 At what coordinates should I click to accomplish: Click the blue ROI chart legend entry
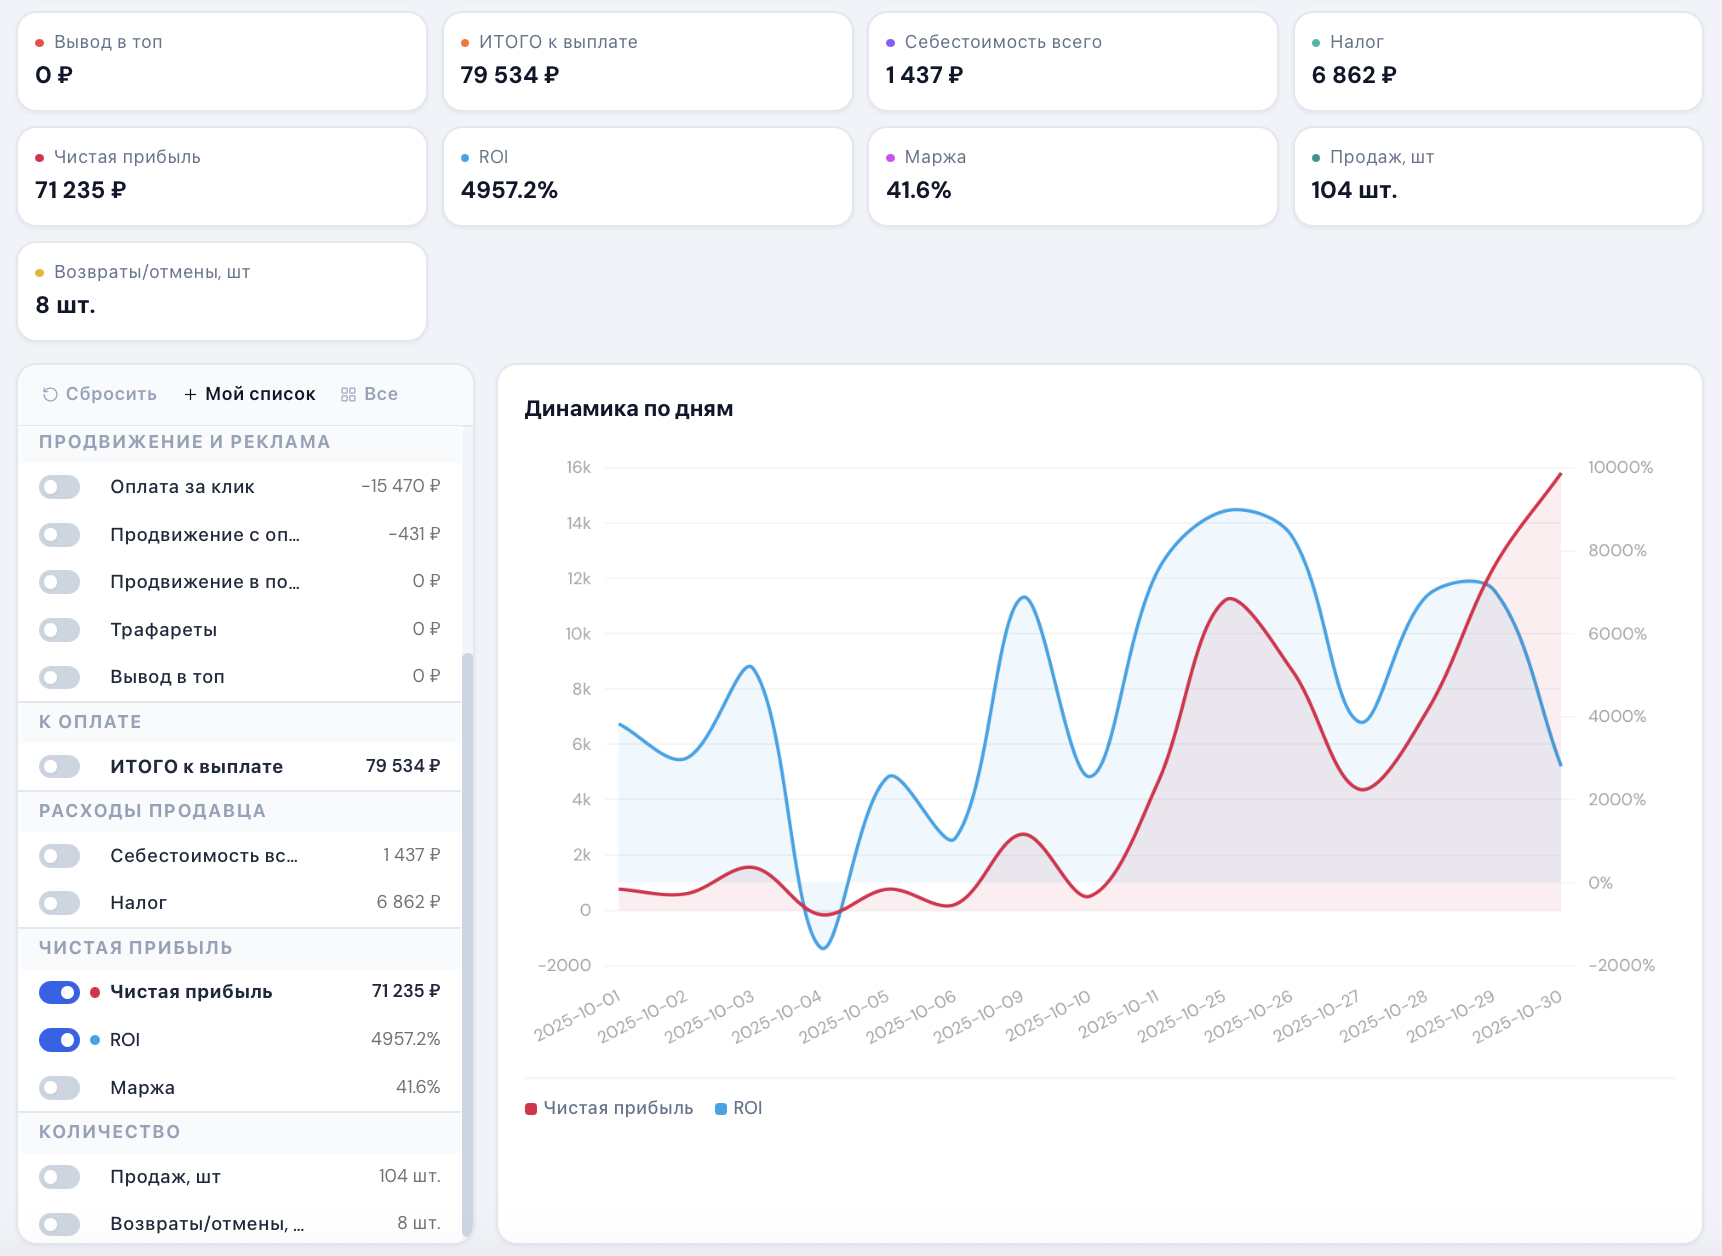(739, 1108)
